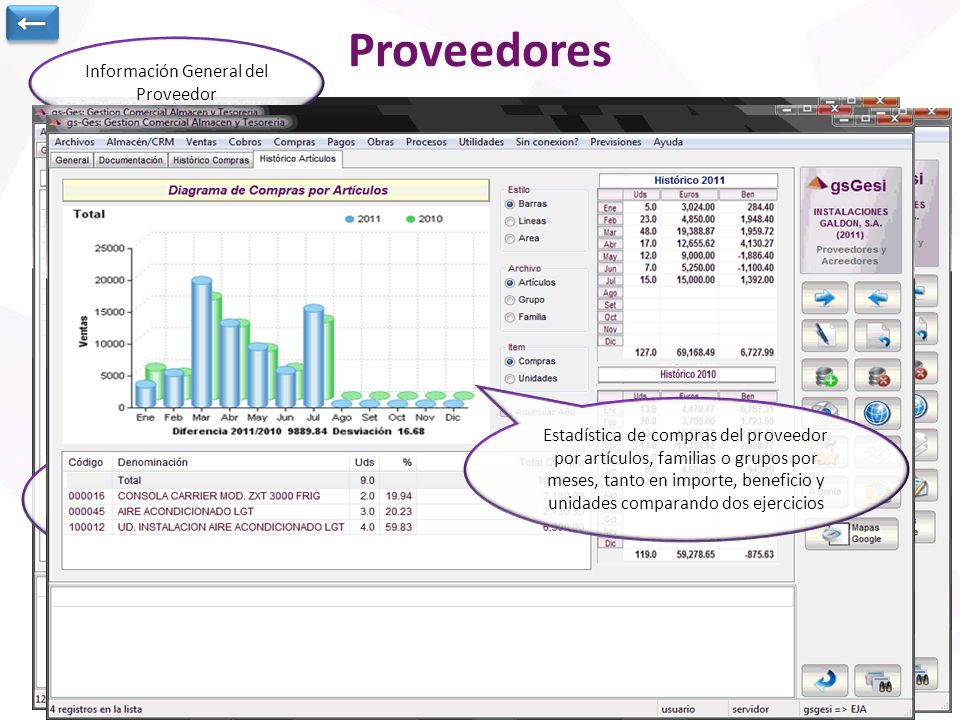Open the Obras menu

(x=380, y=142)
